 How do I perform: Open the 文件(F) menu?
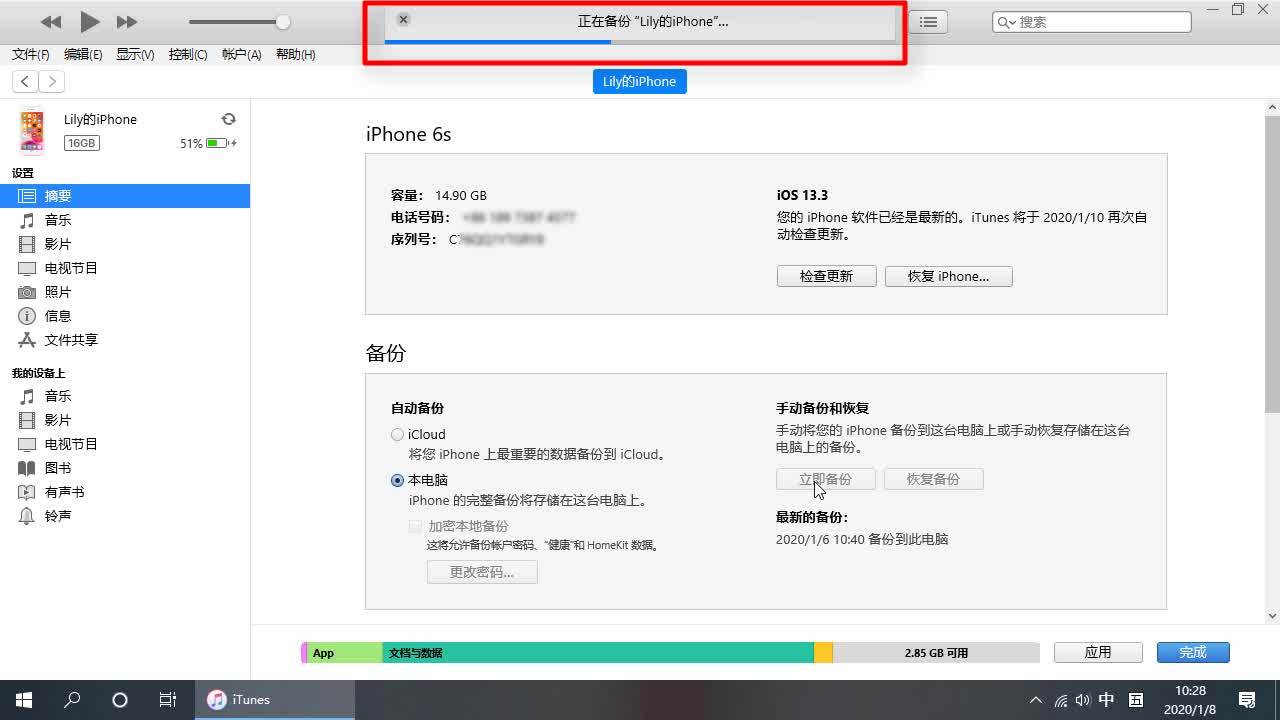[x=31, y=55]
